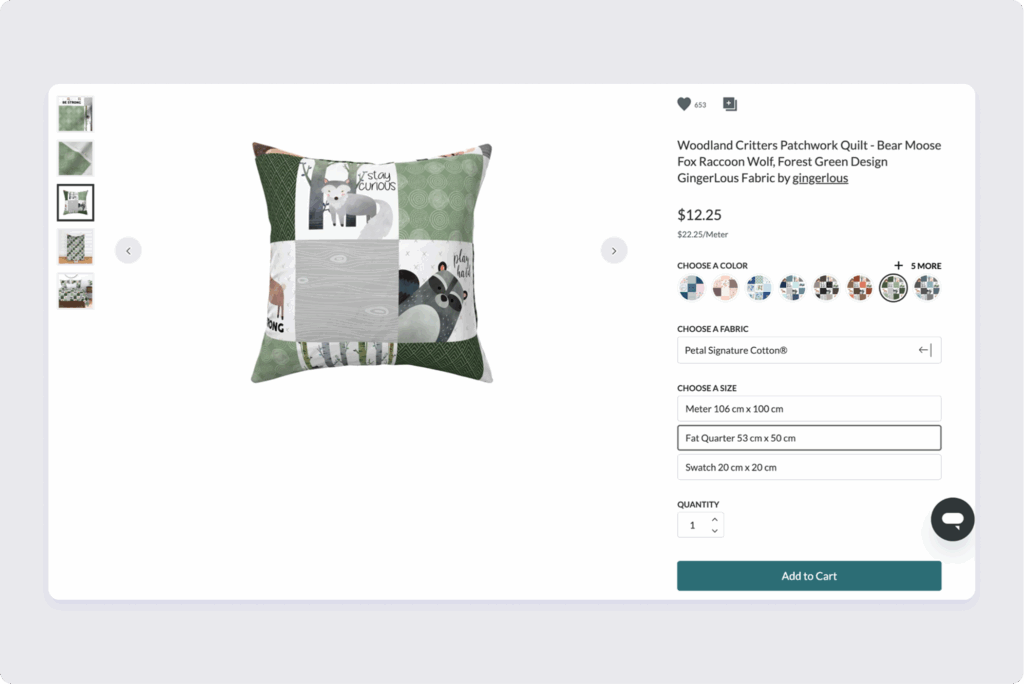
Task: Open the chat support bubble
Action: coord(953,519)
